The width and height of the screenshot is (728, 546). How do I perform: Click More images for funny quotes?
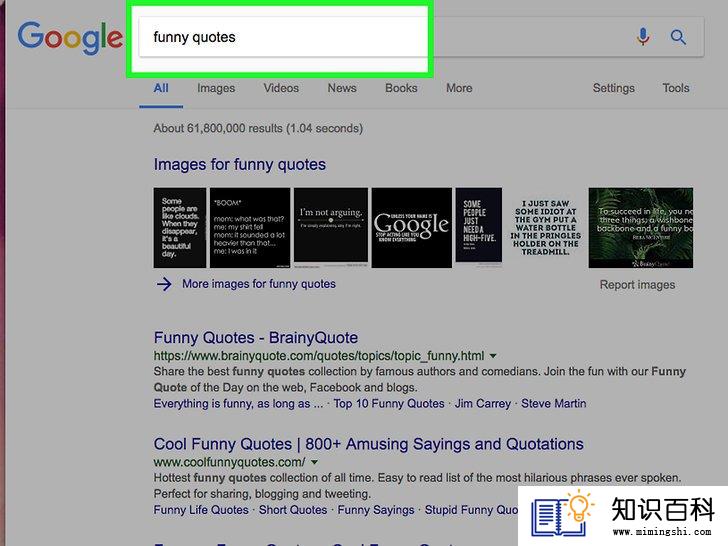coord(259,284)
